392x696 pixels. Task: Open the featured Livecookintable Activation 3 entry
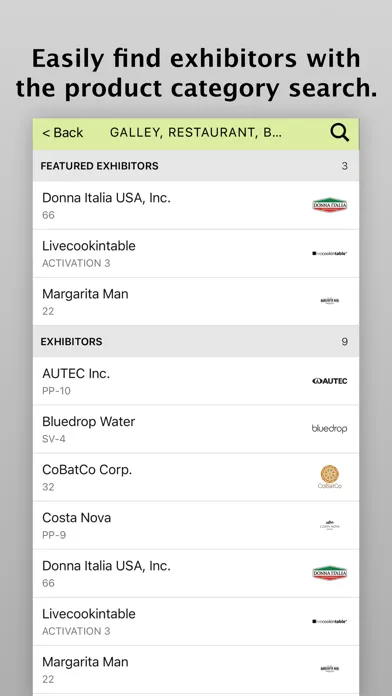pyautogui.click(x=196, y=253)
